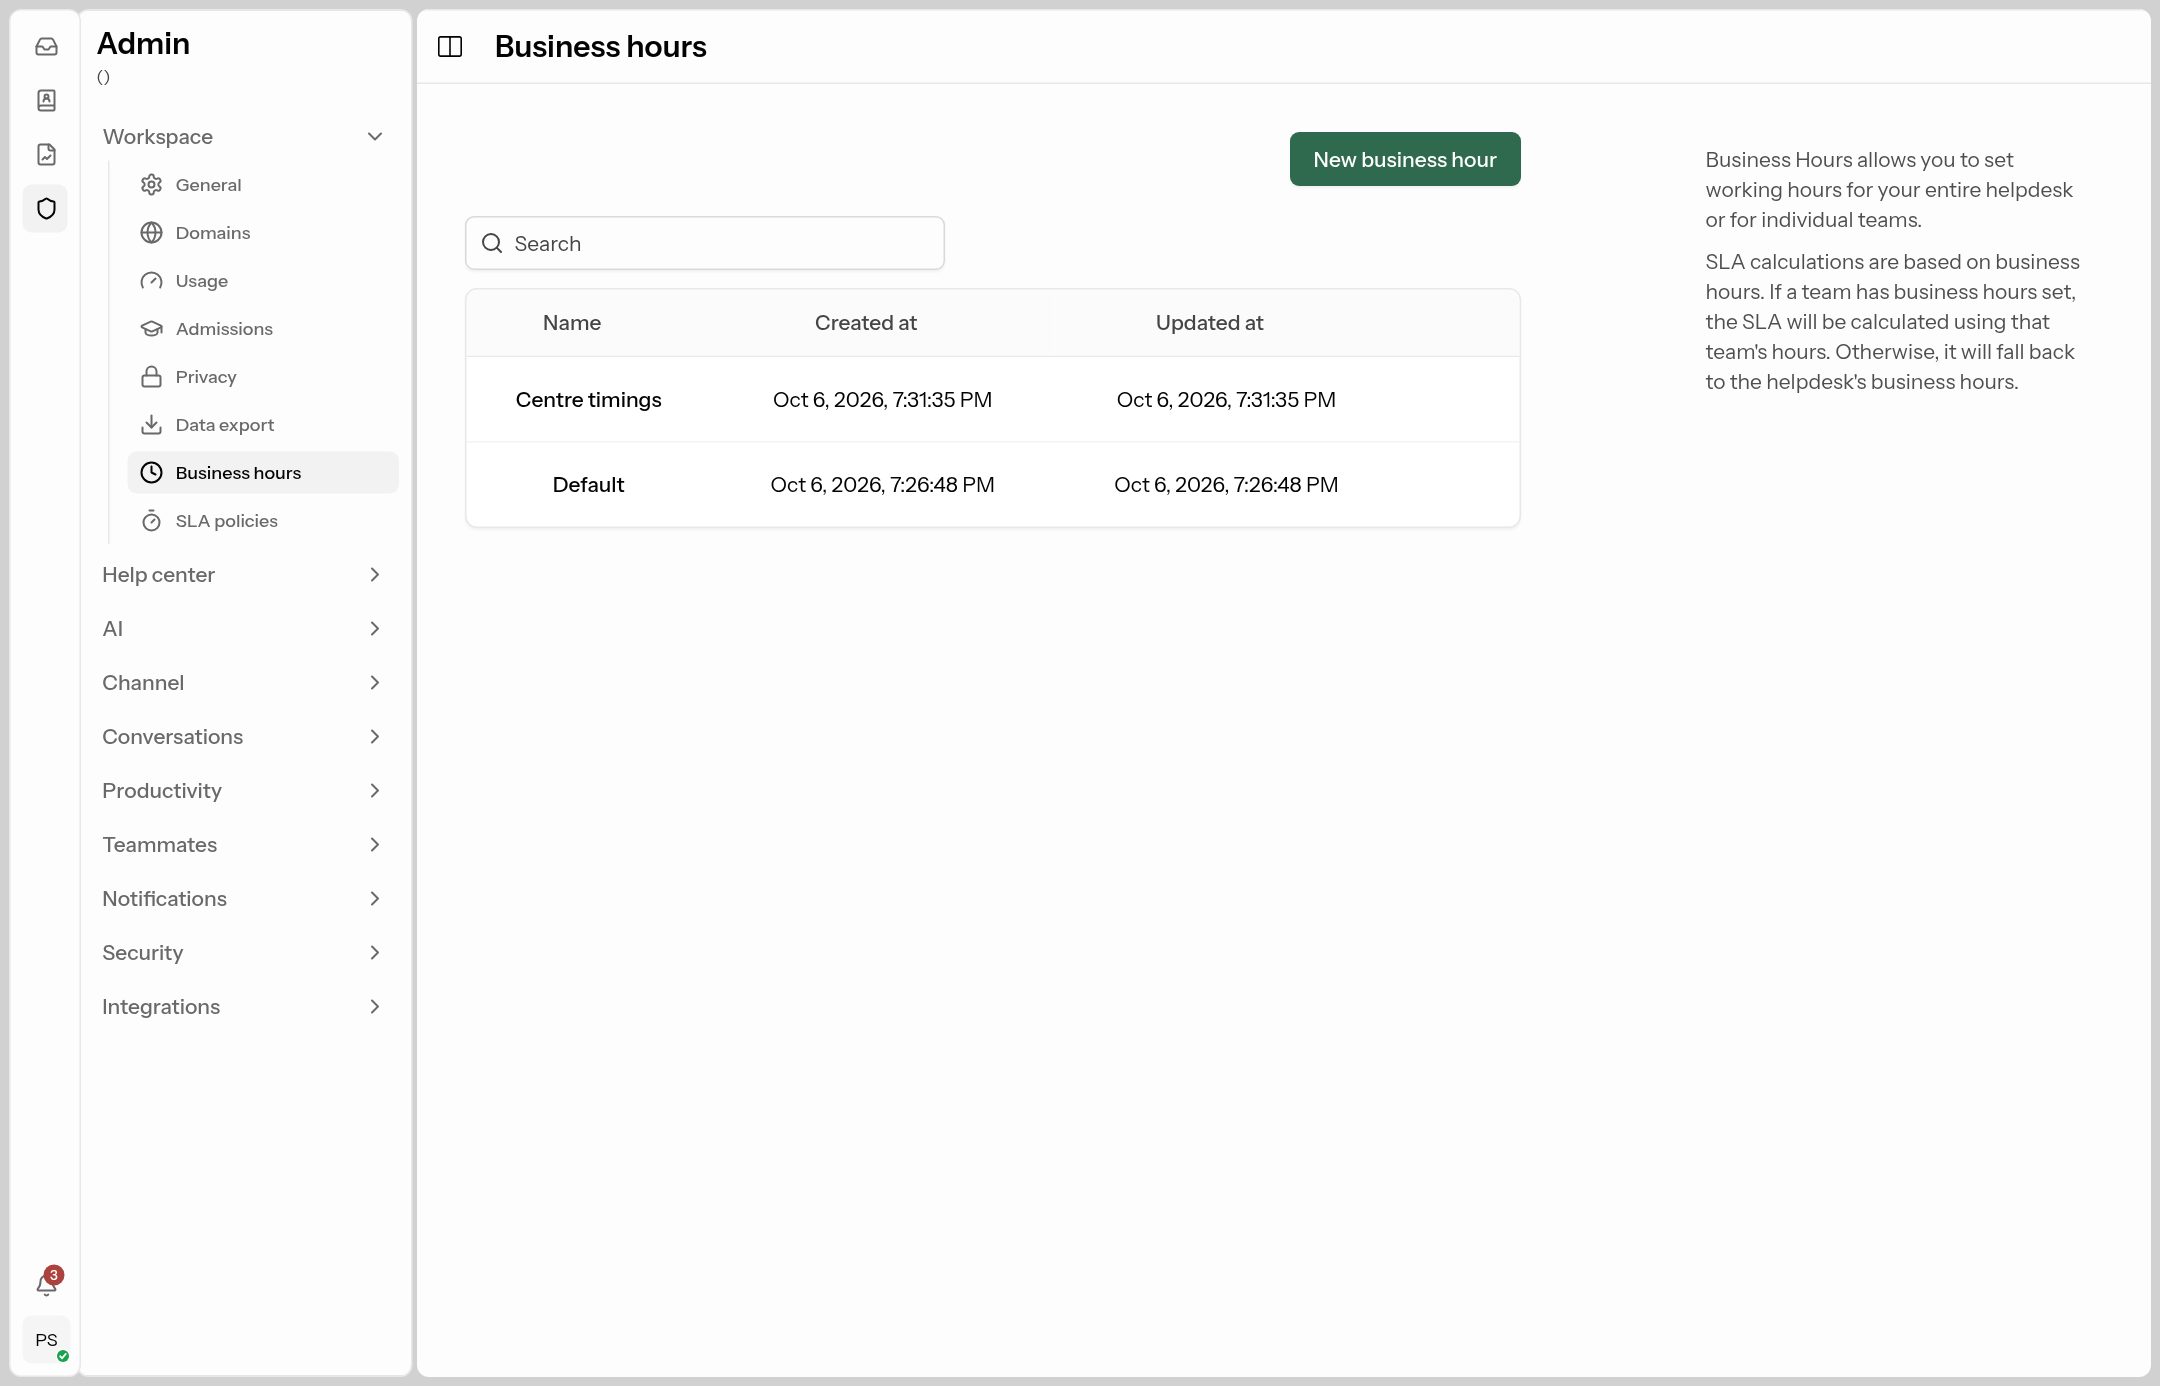2160x1386 pixels.
Task: Click the Usage gauge icon
Action: [x=151, y=280]
